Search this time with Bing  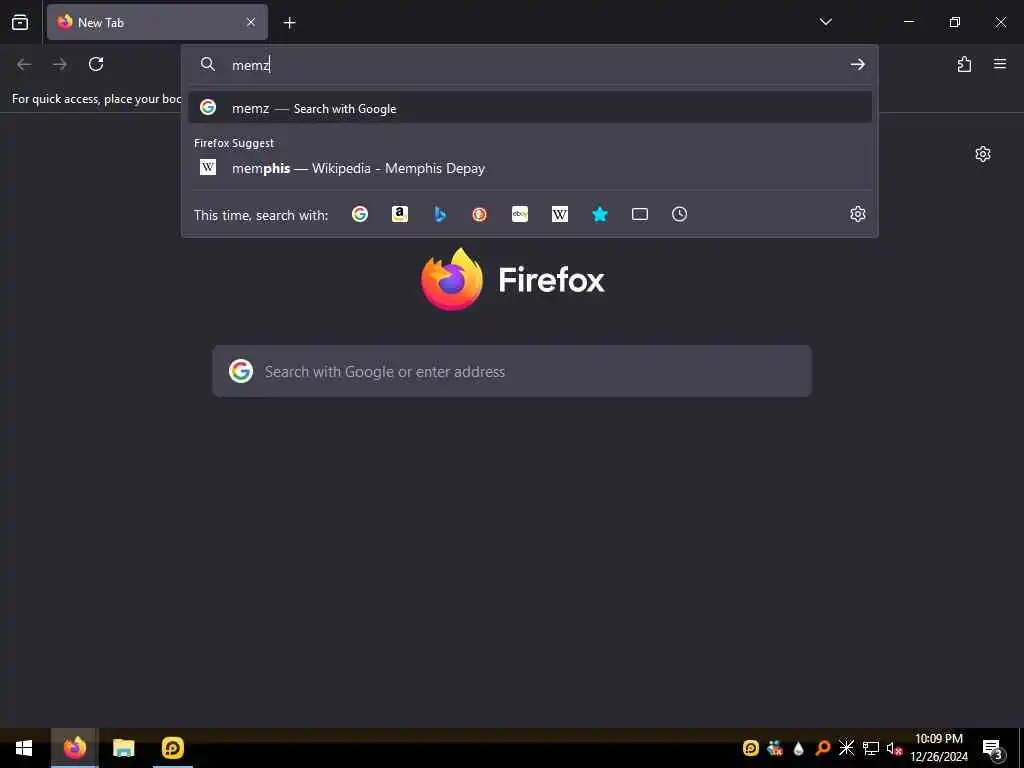(x=440, y=214)
